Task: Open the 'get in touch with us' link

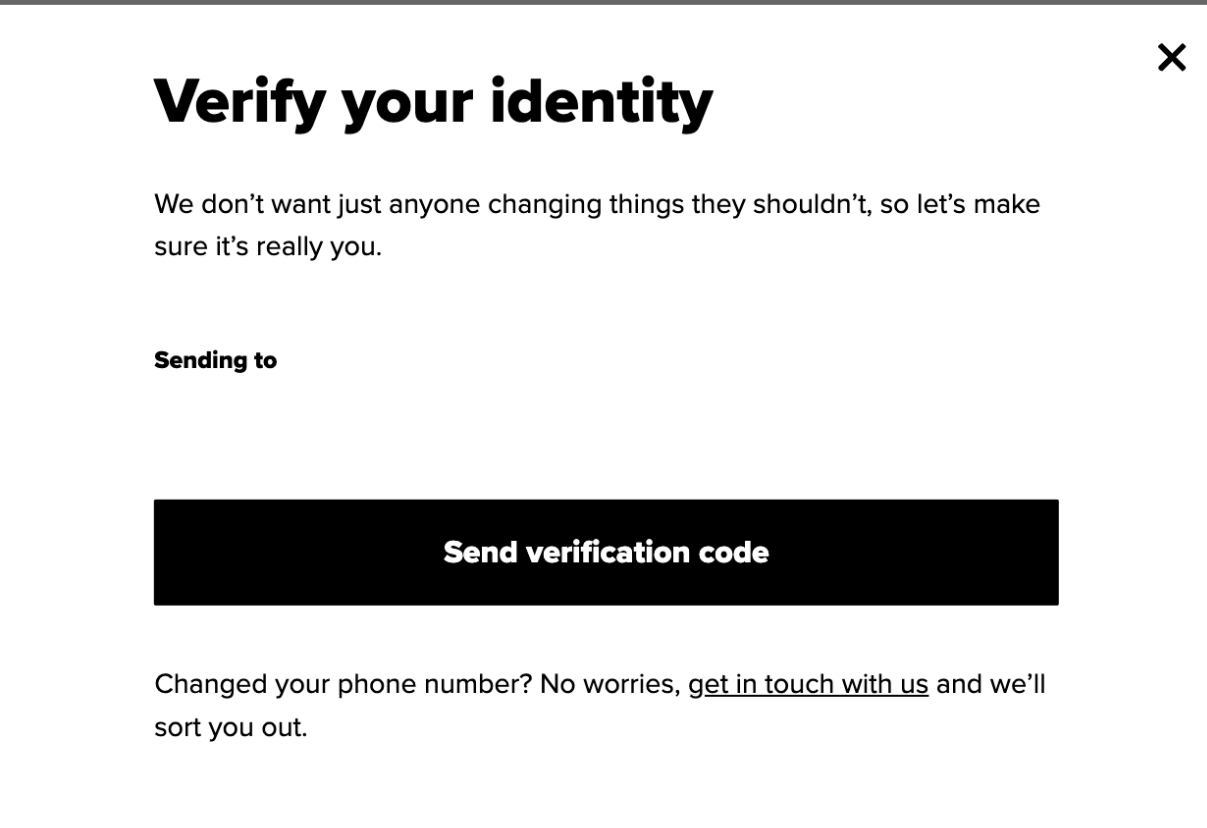Action: tap(808, 685)
